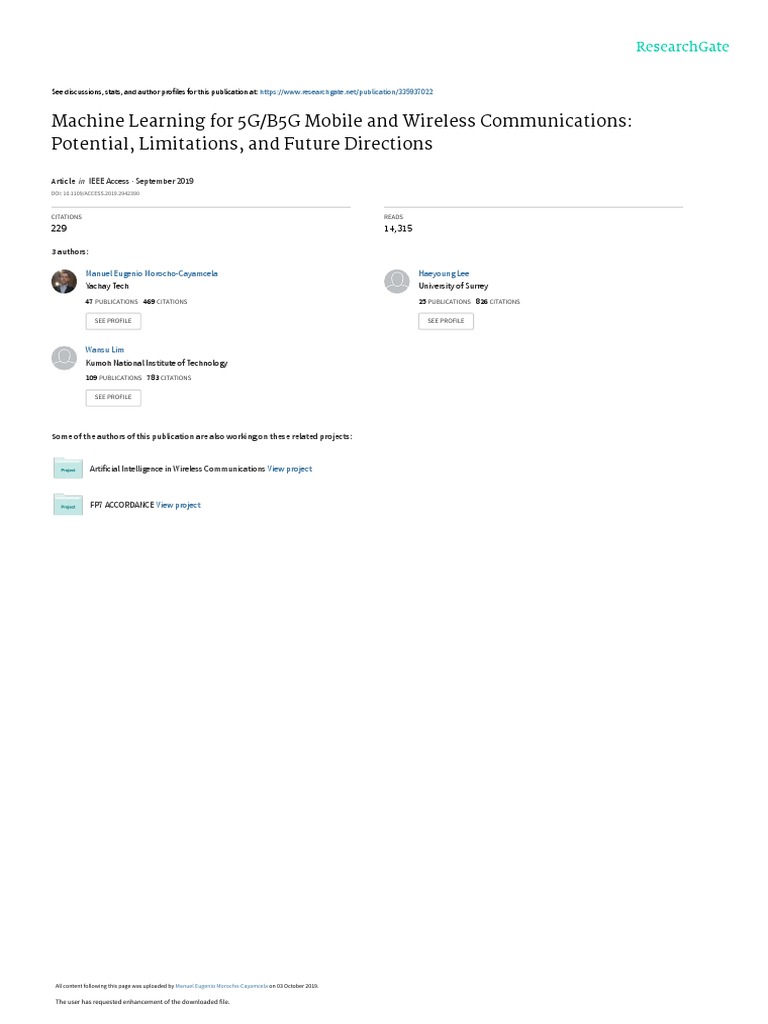The image size is (768, 1024).
Task: Click See Profile under University of Surrey
Action: pos(446,321)
